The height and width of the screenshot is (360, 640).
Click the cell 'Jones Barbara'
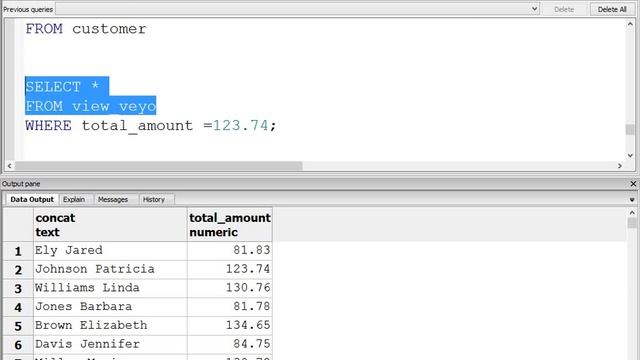tap(110, 307)
